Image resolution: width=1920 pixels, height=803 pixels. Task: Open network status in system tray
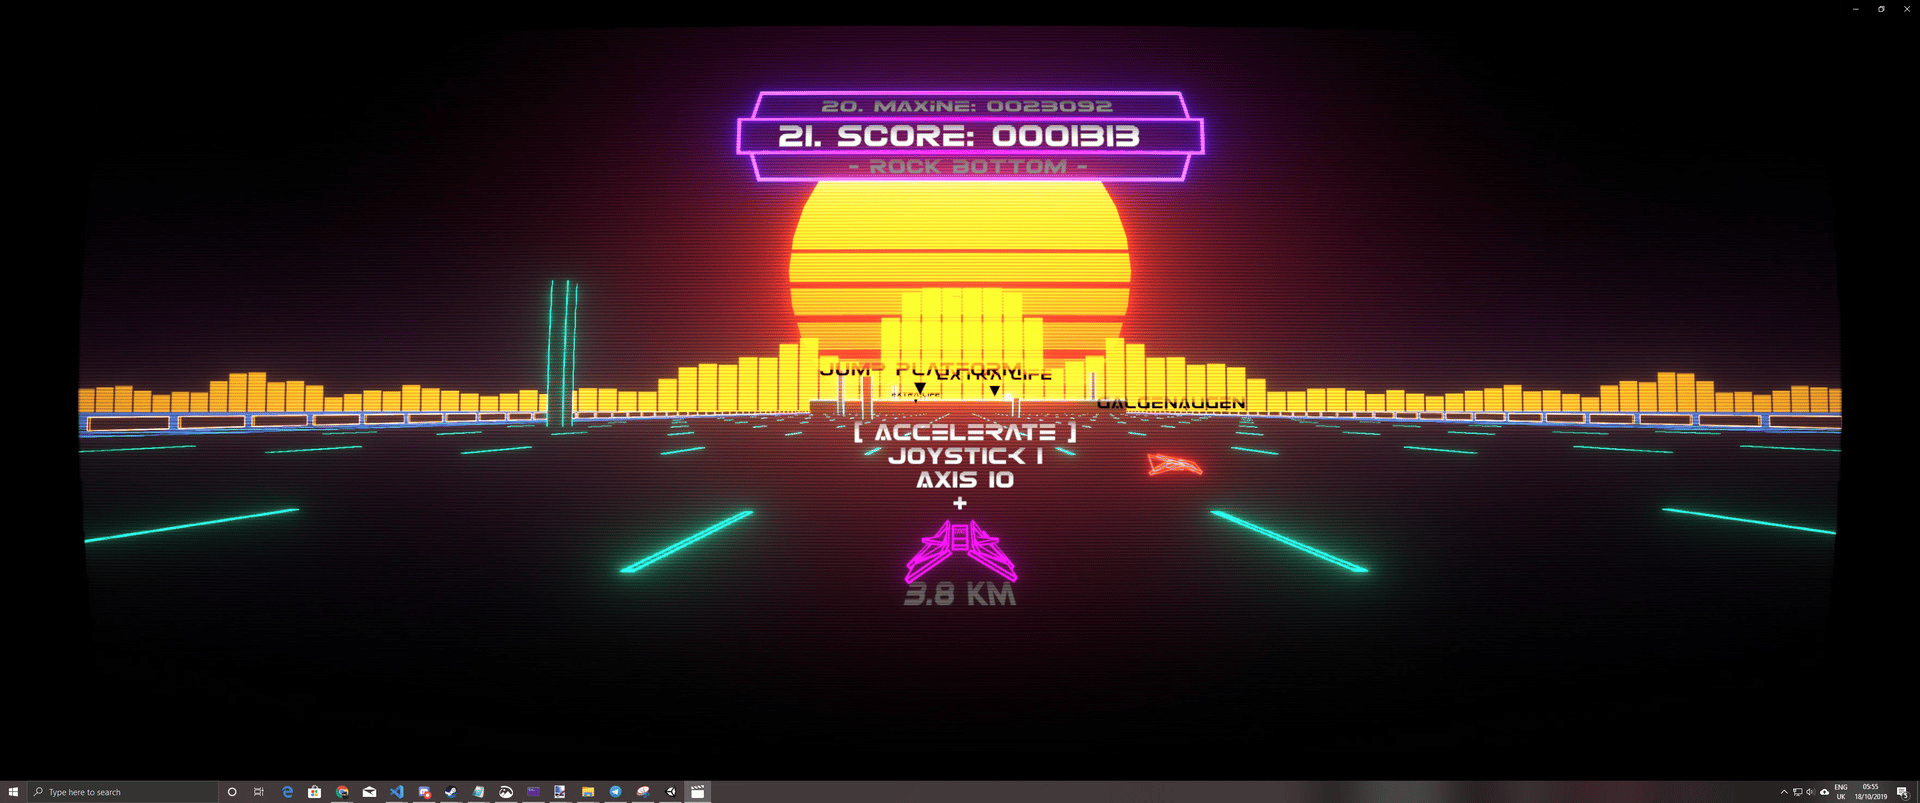coord(1797,792)
